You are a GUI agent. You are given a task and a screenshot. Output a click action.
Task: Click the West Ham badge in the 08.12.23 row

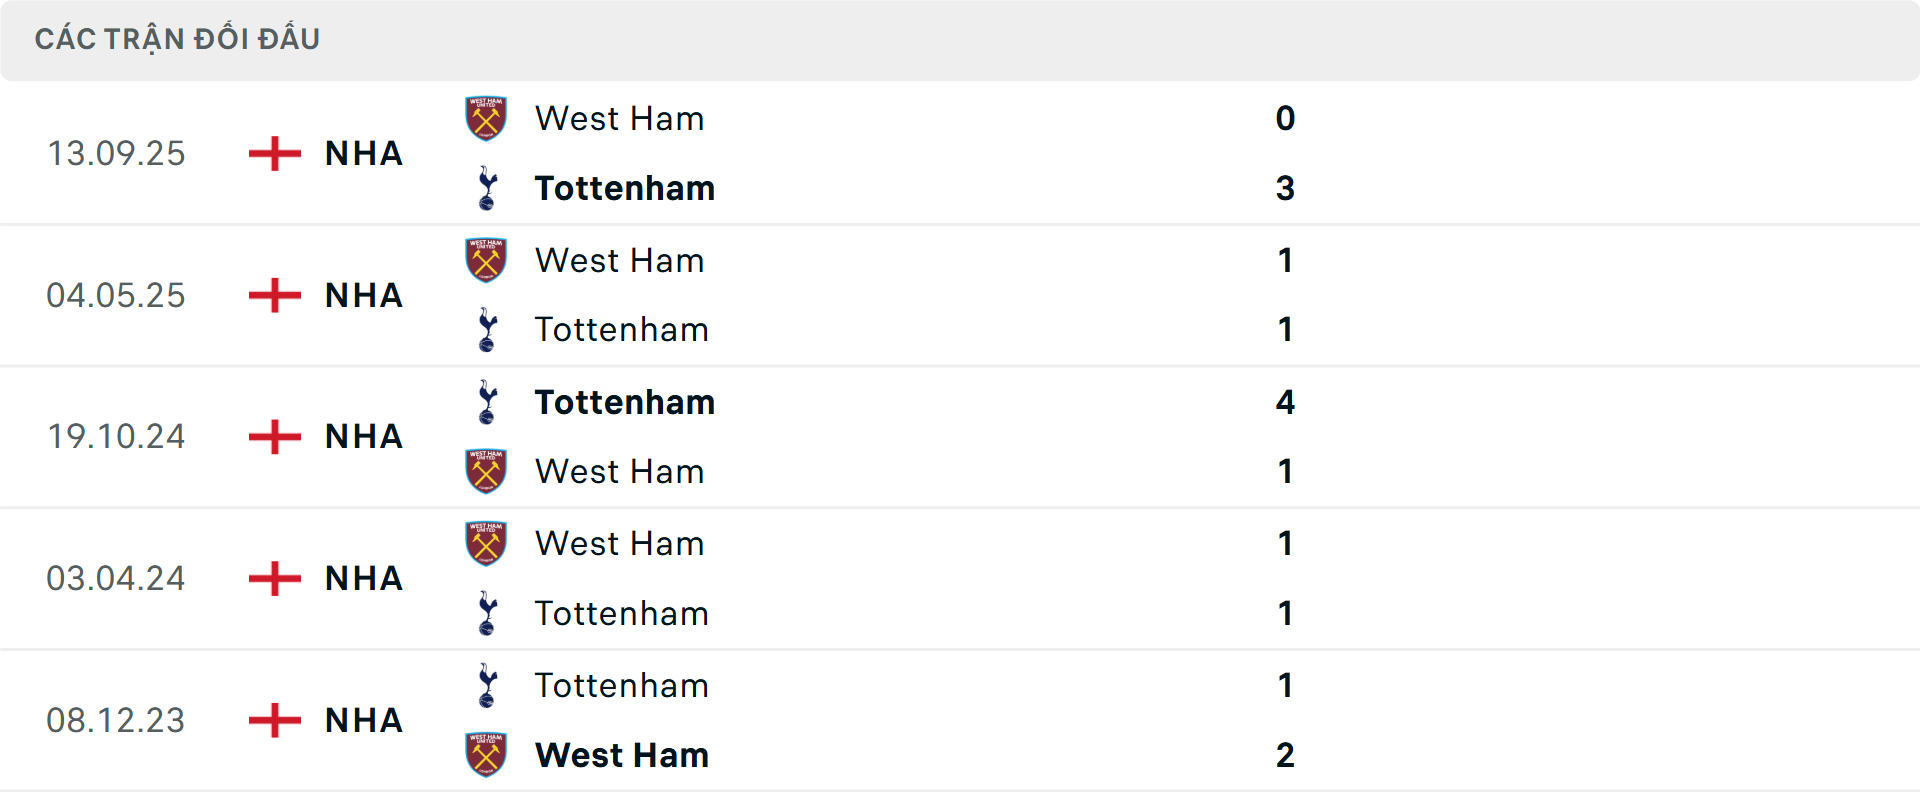pos(486,755)
